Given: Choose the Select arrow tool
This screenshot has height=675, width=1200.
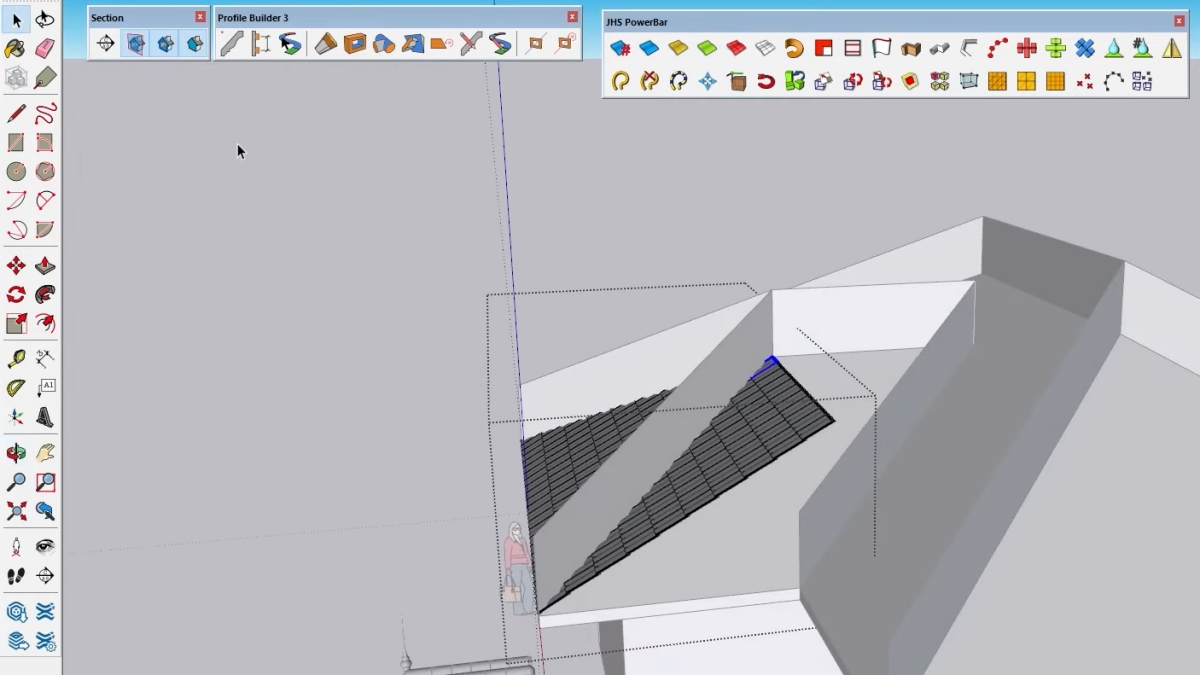Looking at the screenshot, I should [x=16, y=19].
